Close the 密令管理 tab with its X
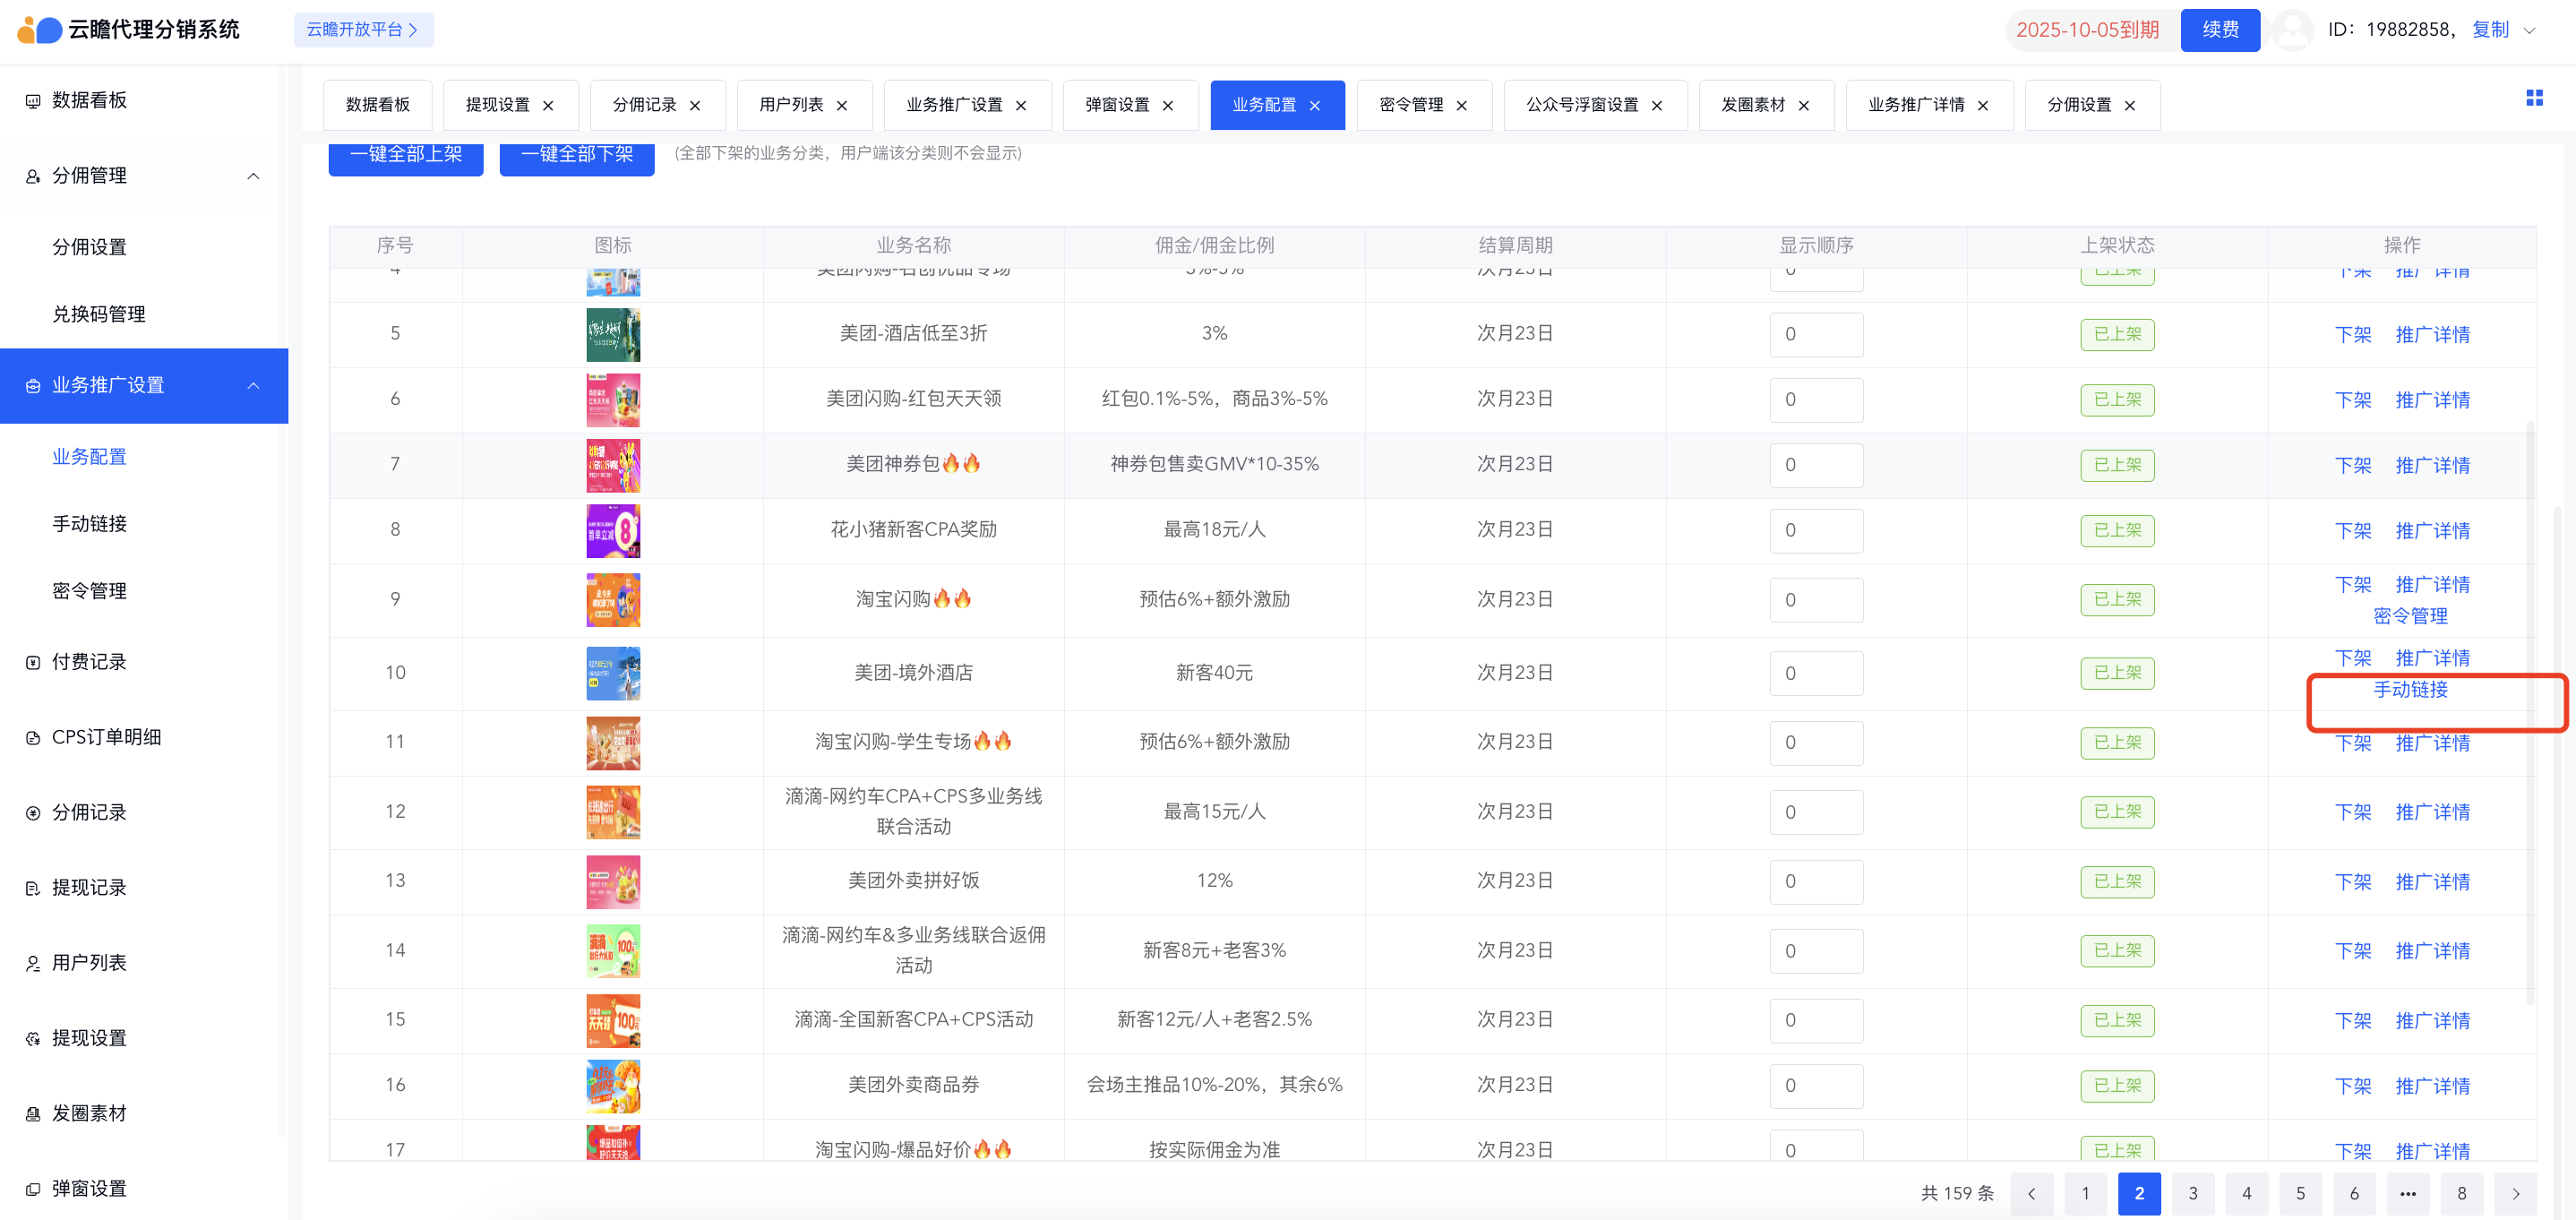This screenshot has height=1220, width=2576. coord(1461,106)
